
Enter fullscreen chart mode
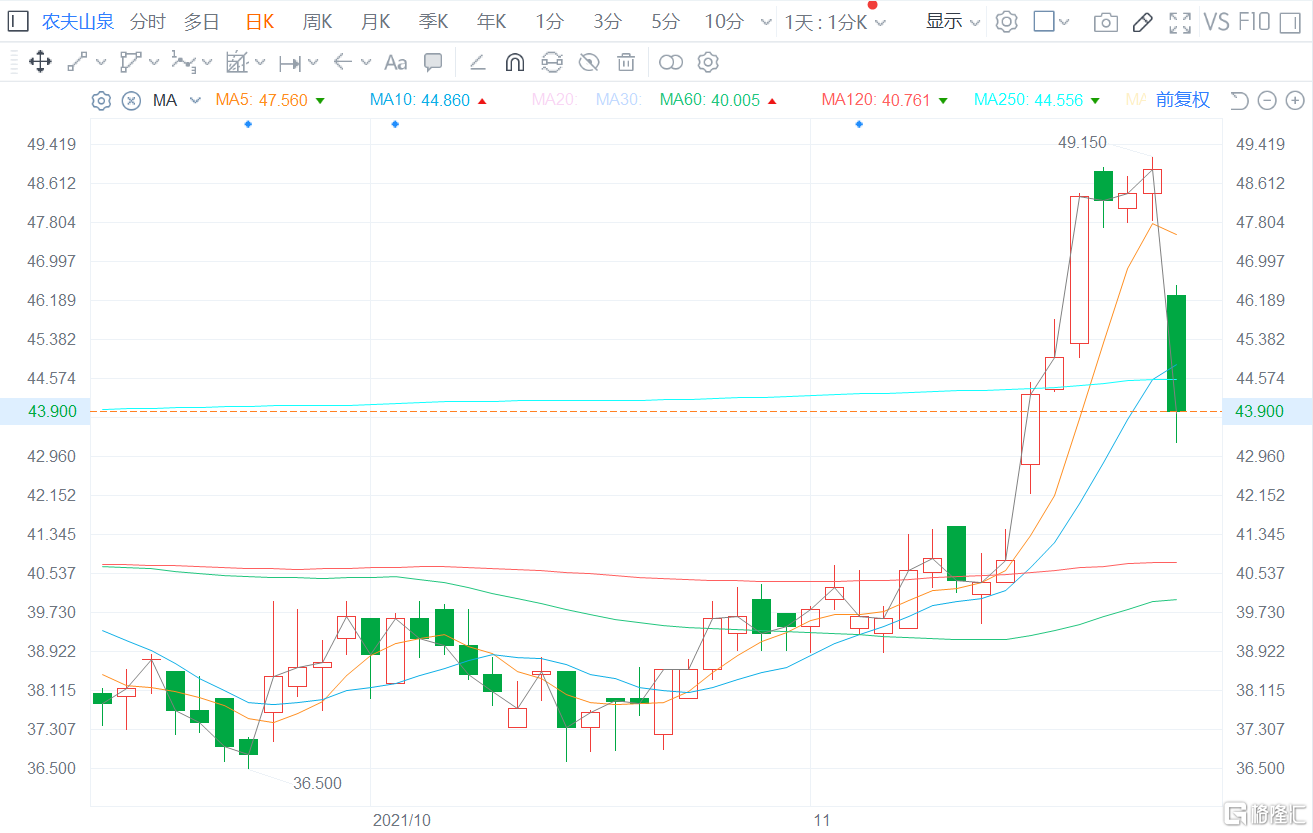pos(1180,22)
